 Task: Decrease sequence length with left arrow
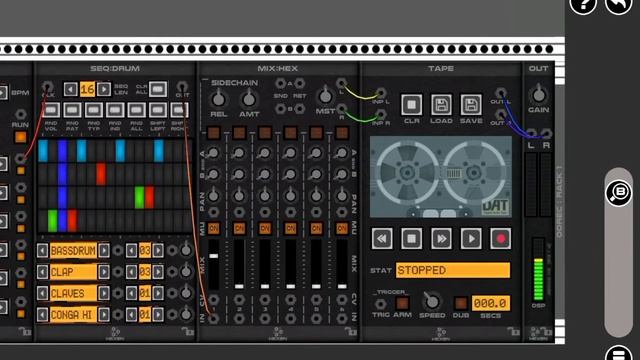point(71,89)
